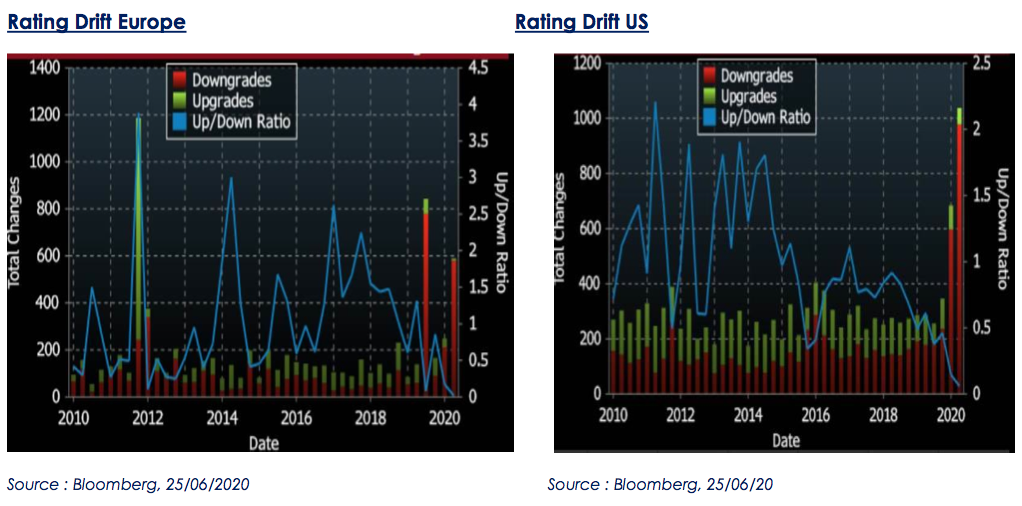Click the Total Changes axis title on US chart
Viewport: 1022px width, 506px height.
click(x=560, y=228)
